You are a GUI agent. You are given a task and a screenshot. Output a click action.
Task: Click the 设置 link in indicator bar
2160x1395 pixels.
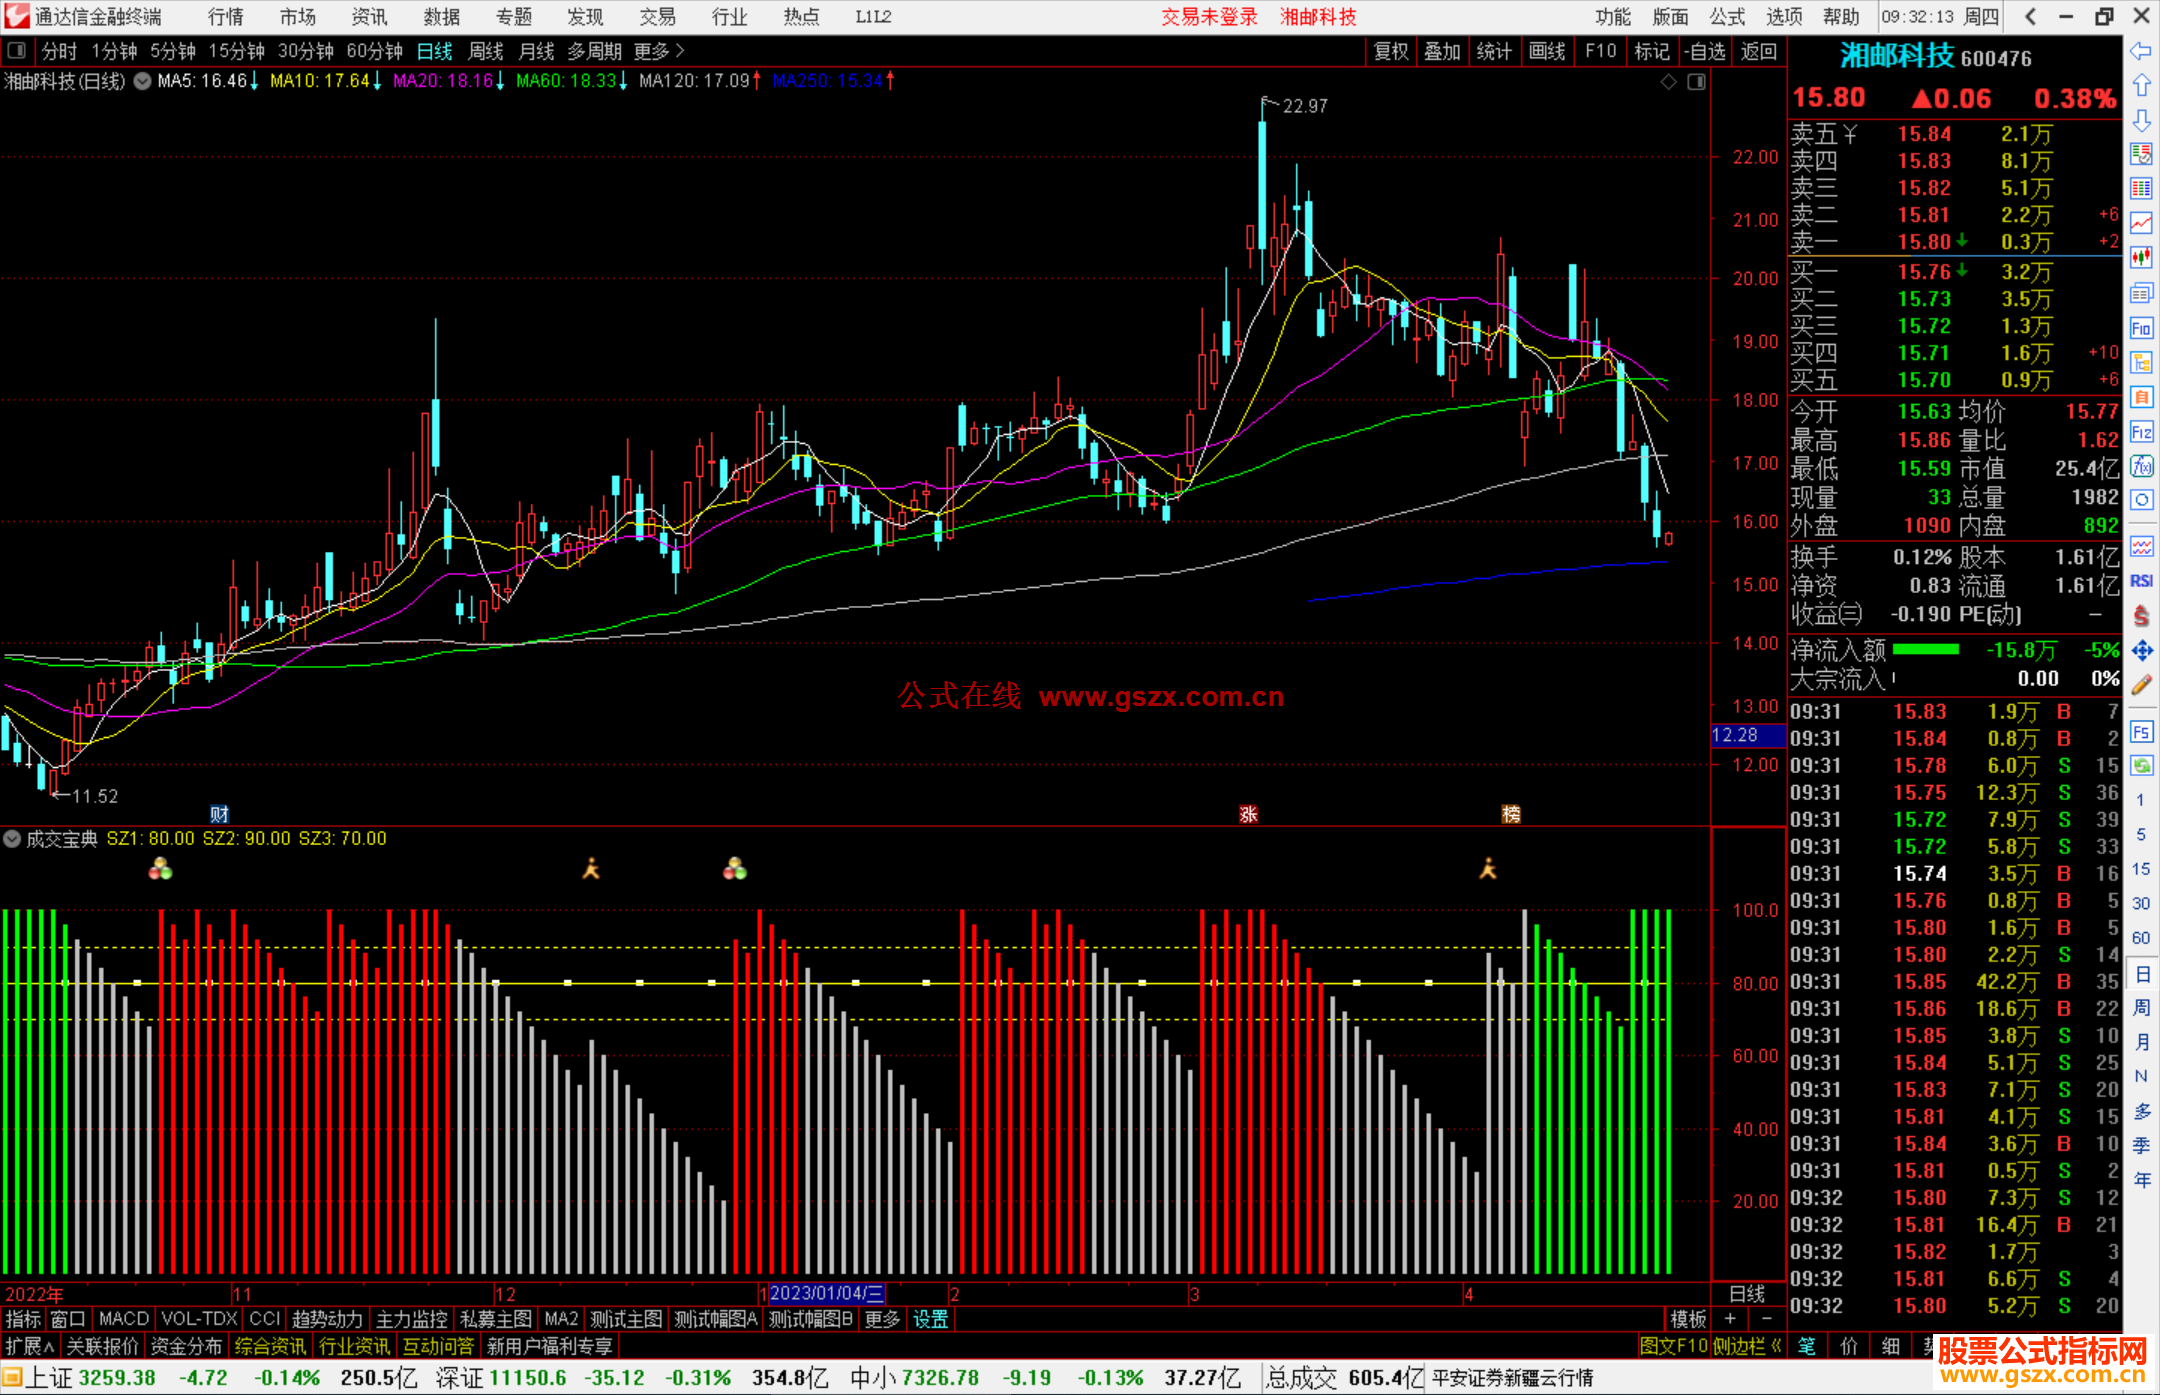pyautogui.click(x=930, y=1319)
